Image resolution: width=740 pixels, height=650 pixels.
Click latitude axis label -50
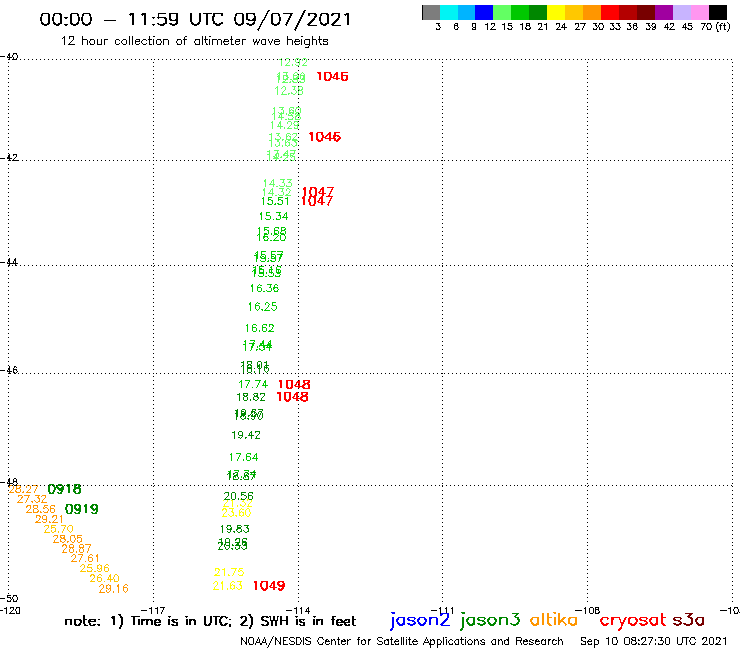tap(9, 599)
